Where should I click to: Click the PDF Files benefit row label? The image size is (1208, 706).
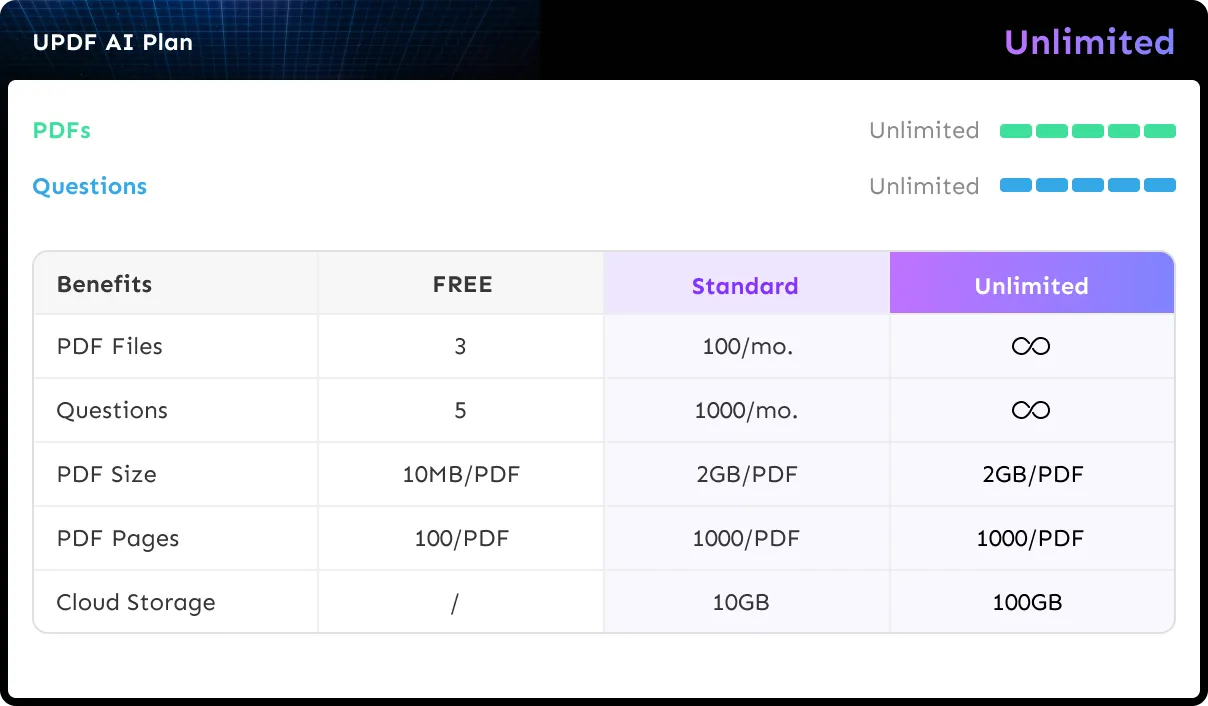click(x=110, y=347)
